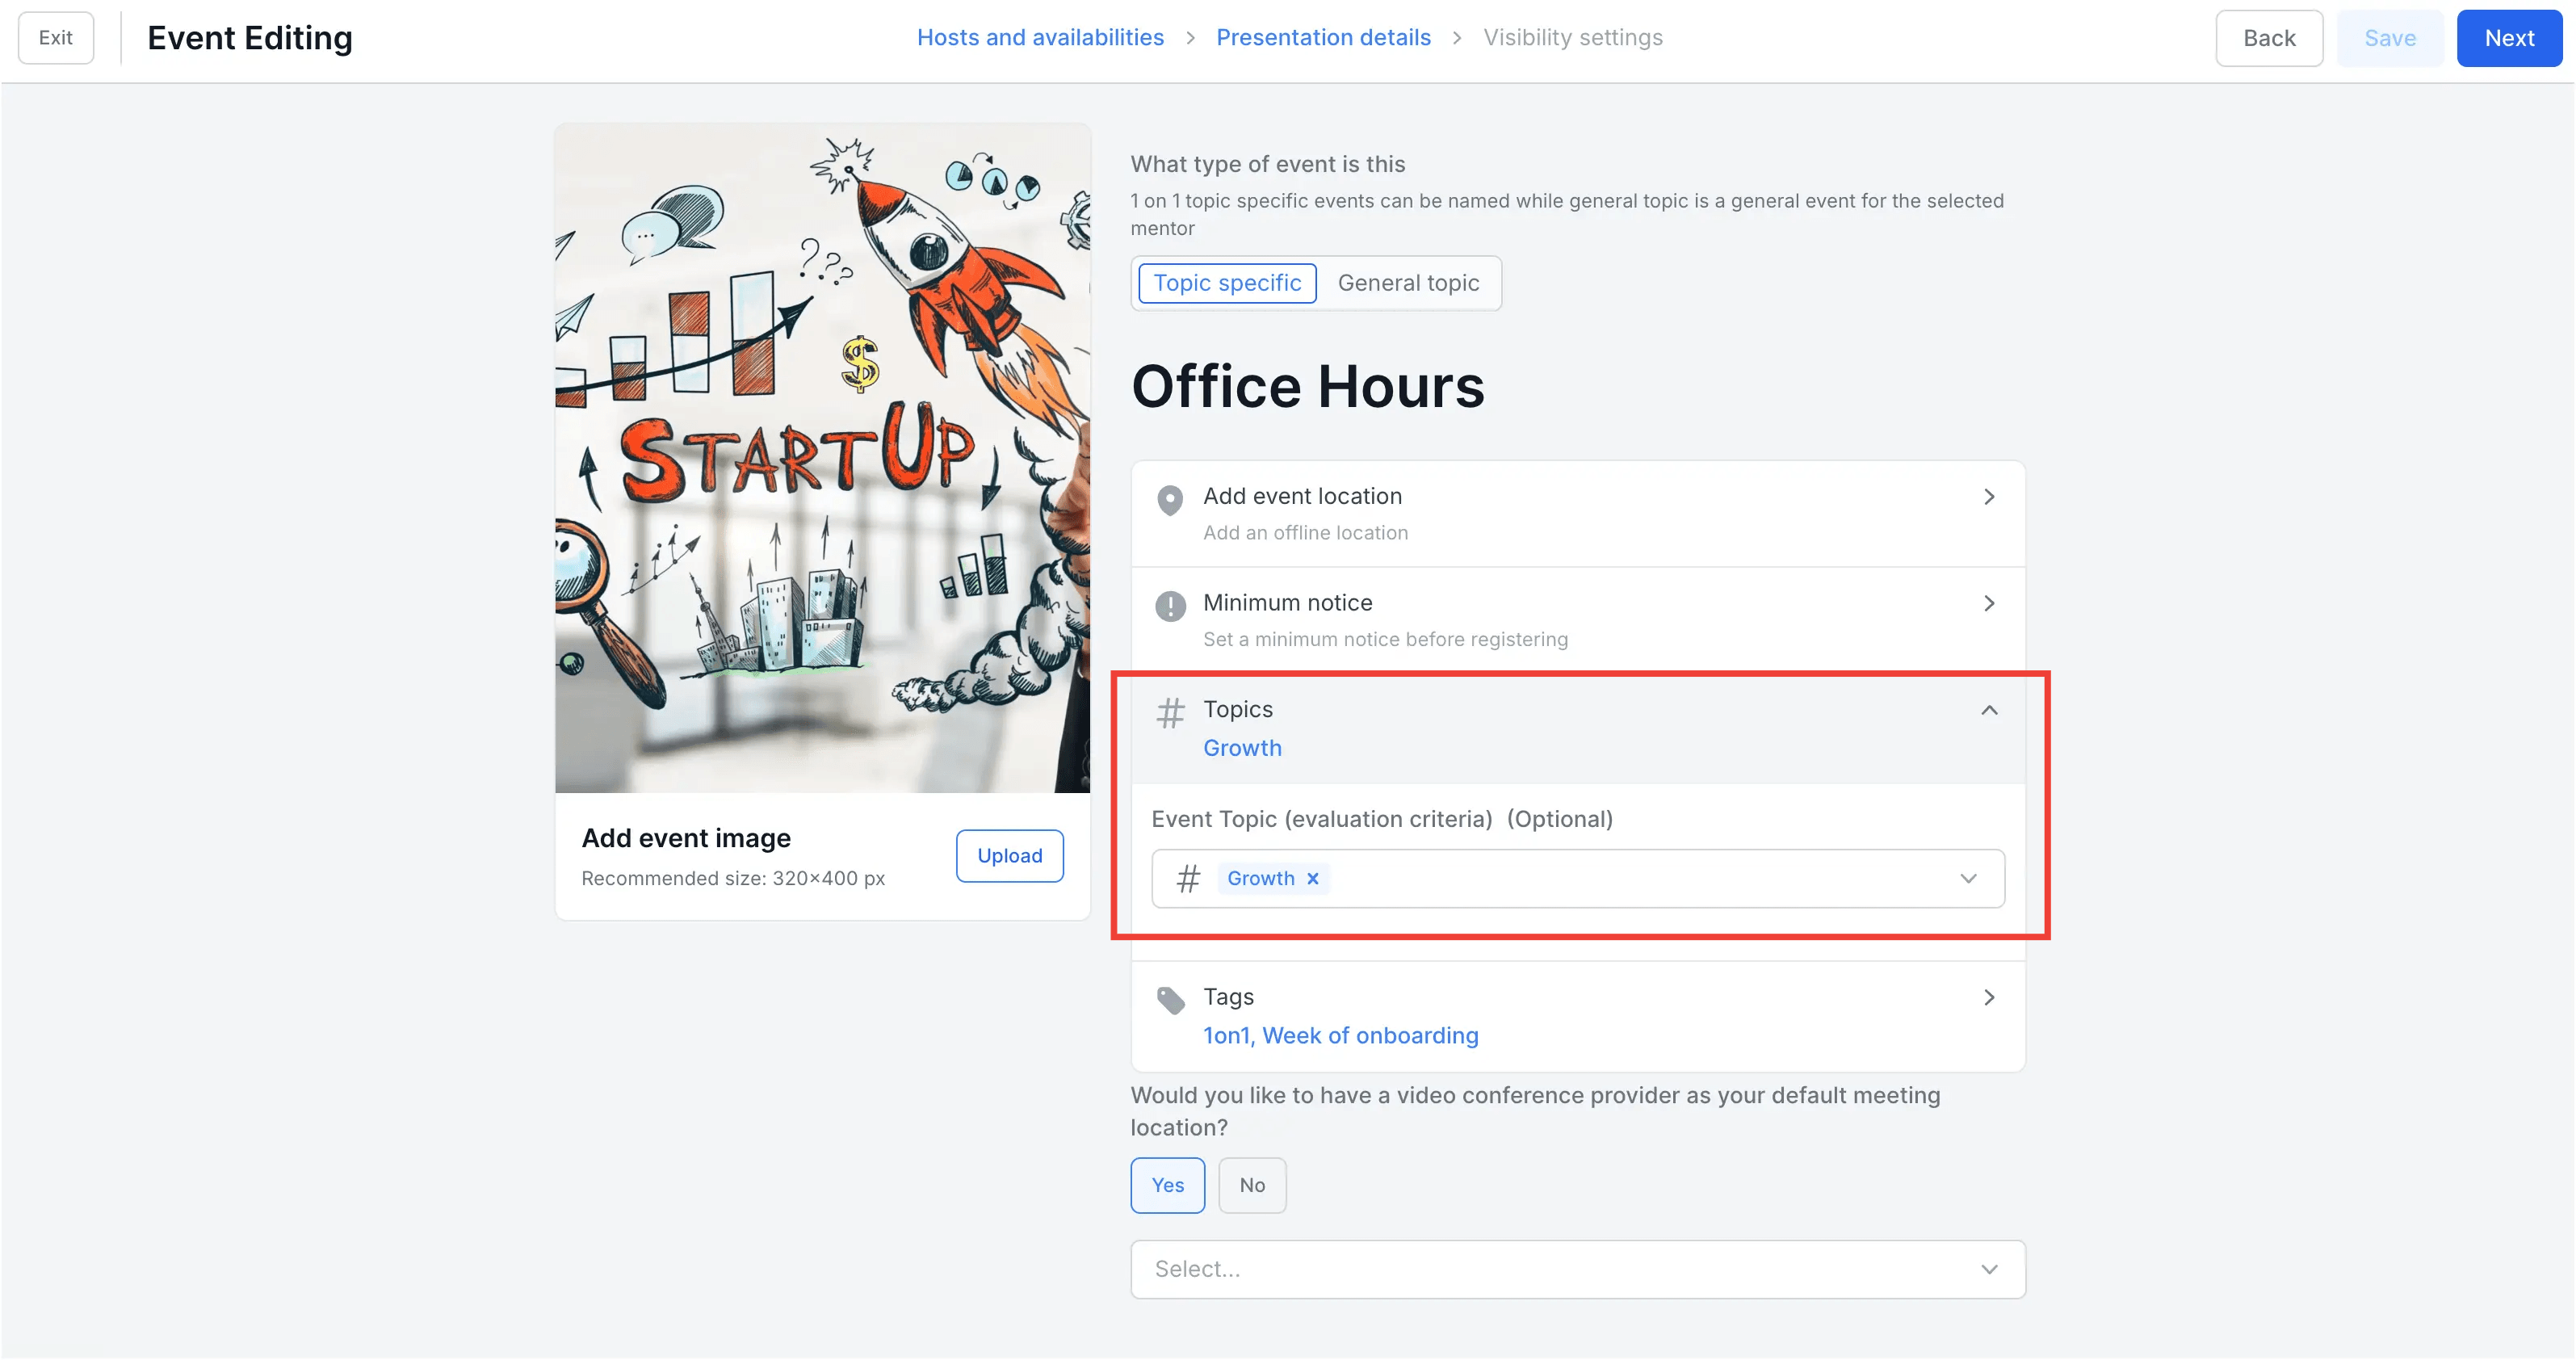Screen dimensions: 2576x1360
Task: Click the StartUp event image thumbnail
Action: coord(822,458)
